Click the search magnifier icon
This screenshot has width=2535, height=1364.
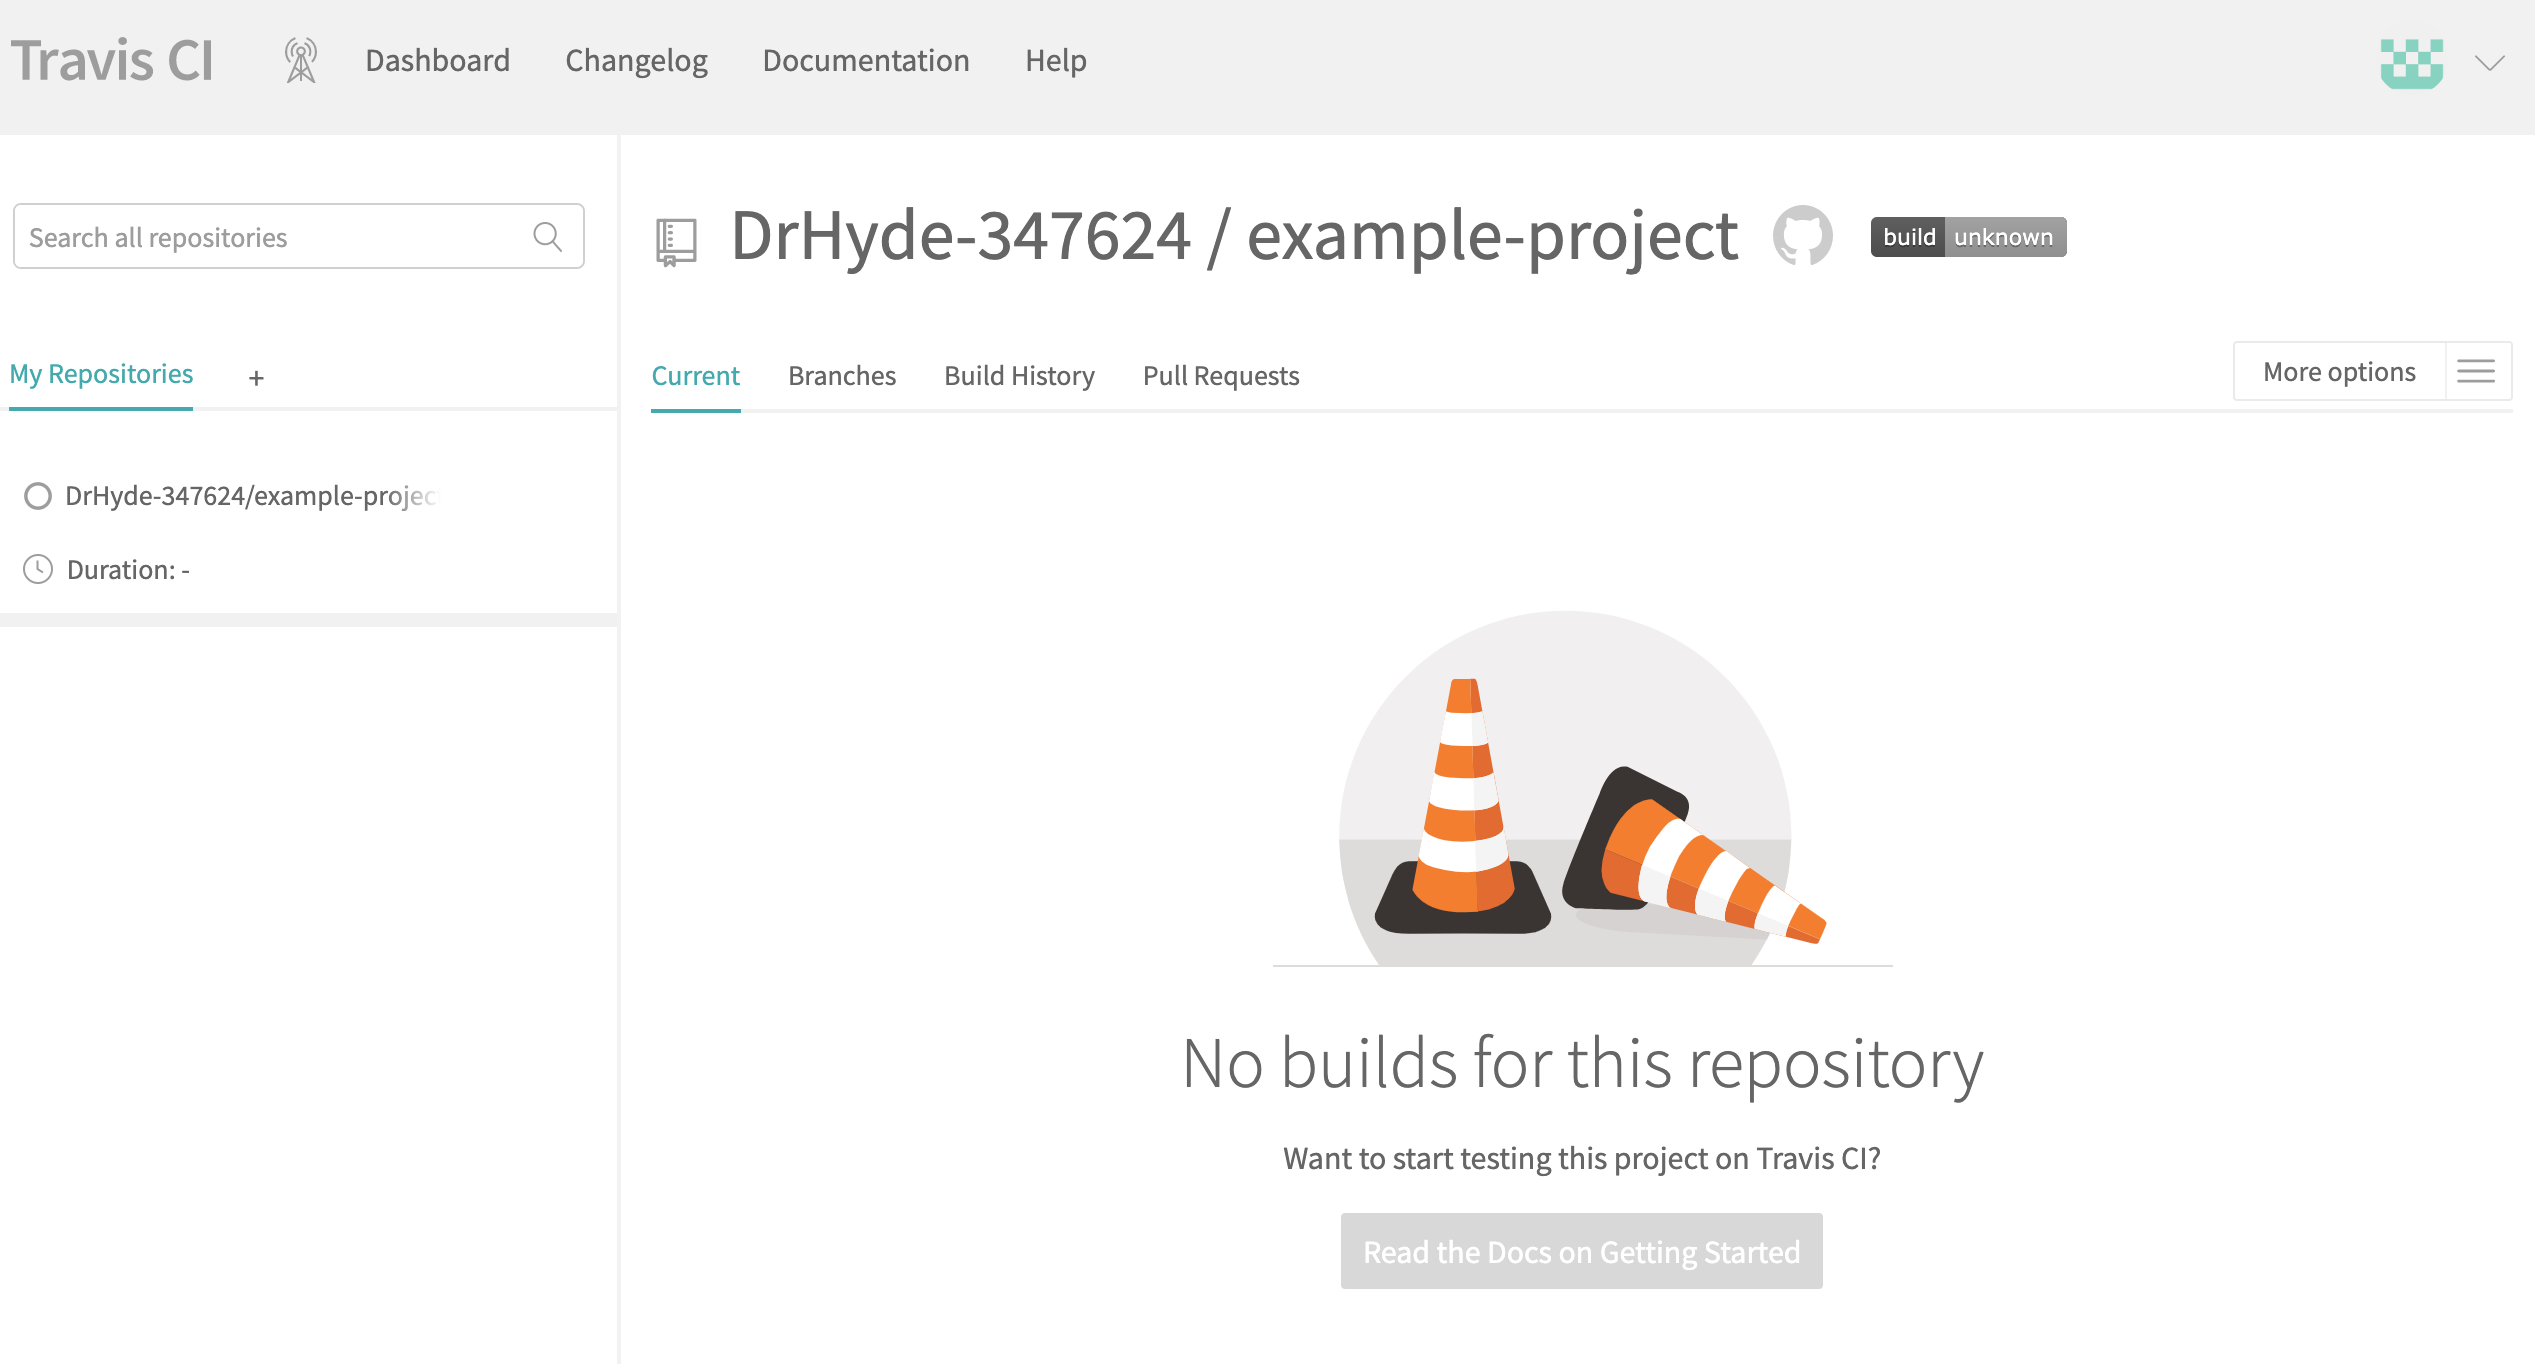[546, 237]
